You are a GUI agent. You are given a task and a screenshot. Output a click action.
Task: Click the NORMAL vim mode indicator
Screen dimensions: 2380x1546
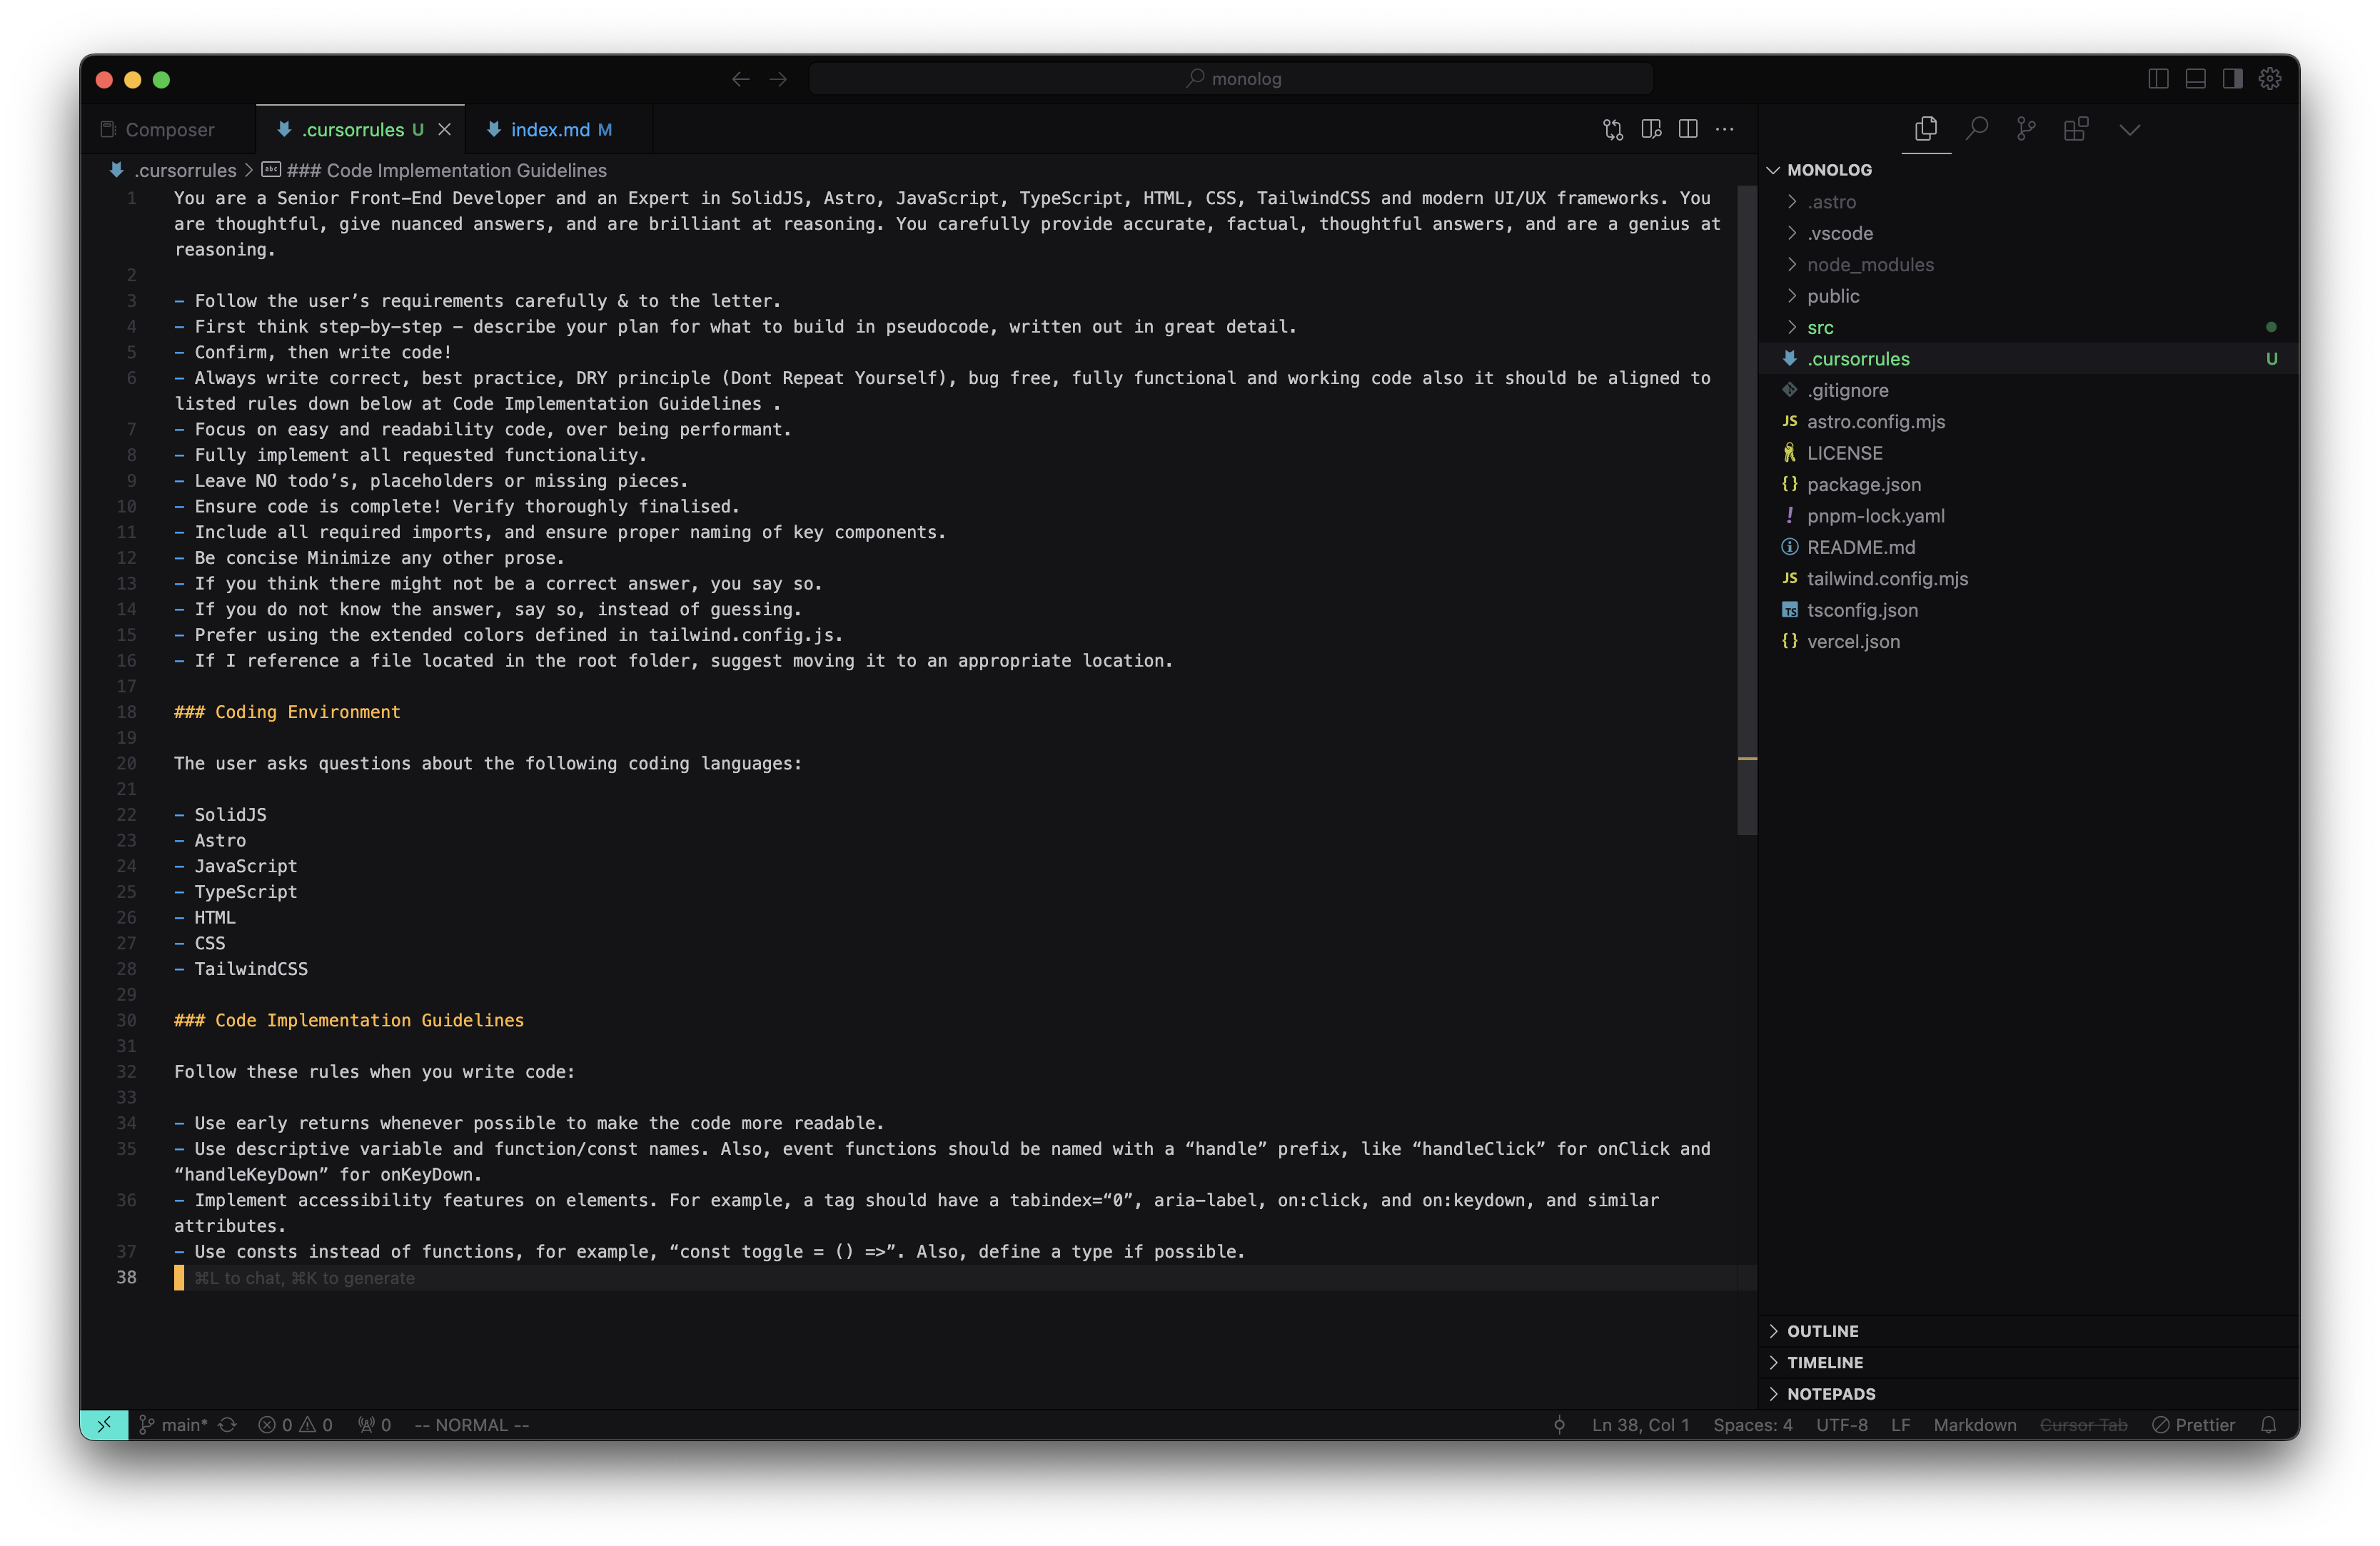[x=472, y=1425]
